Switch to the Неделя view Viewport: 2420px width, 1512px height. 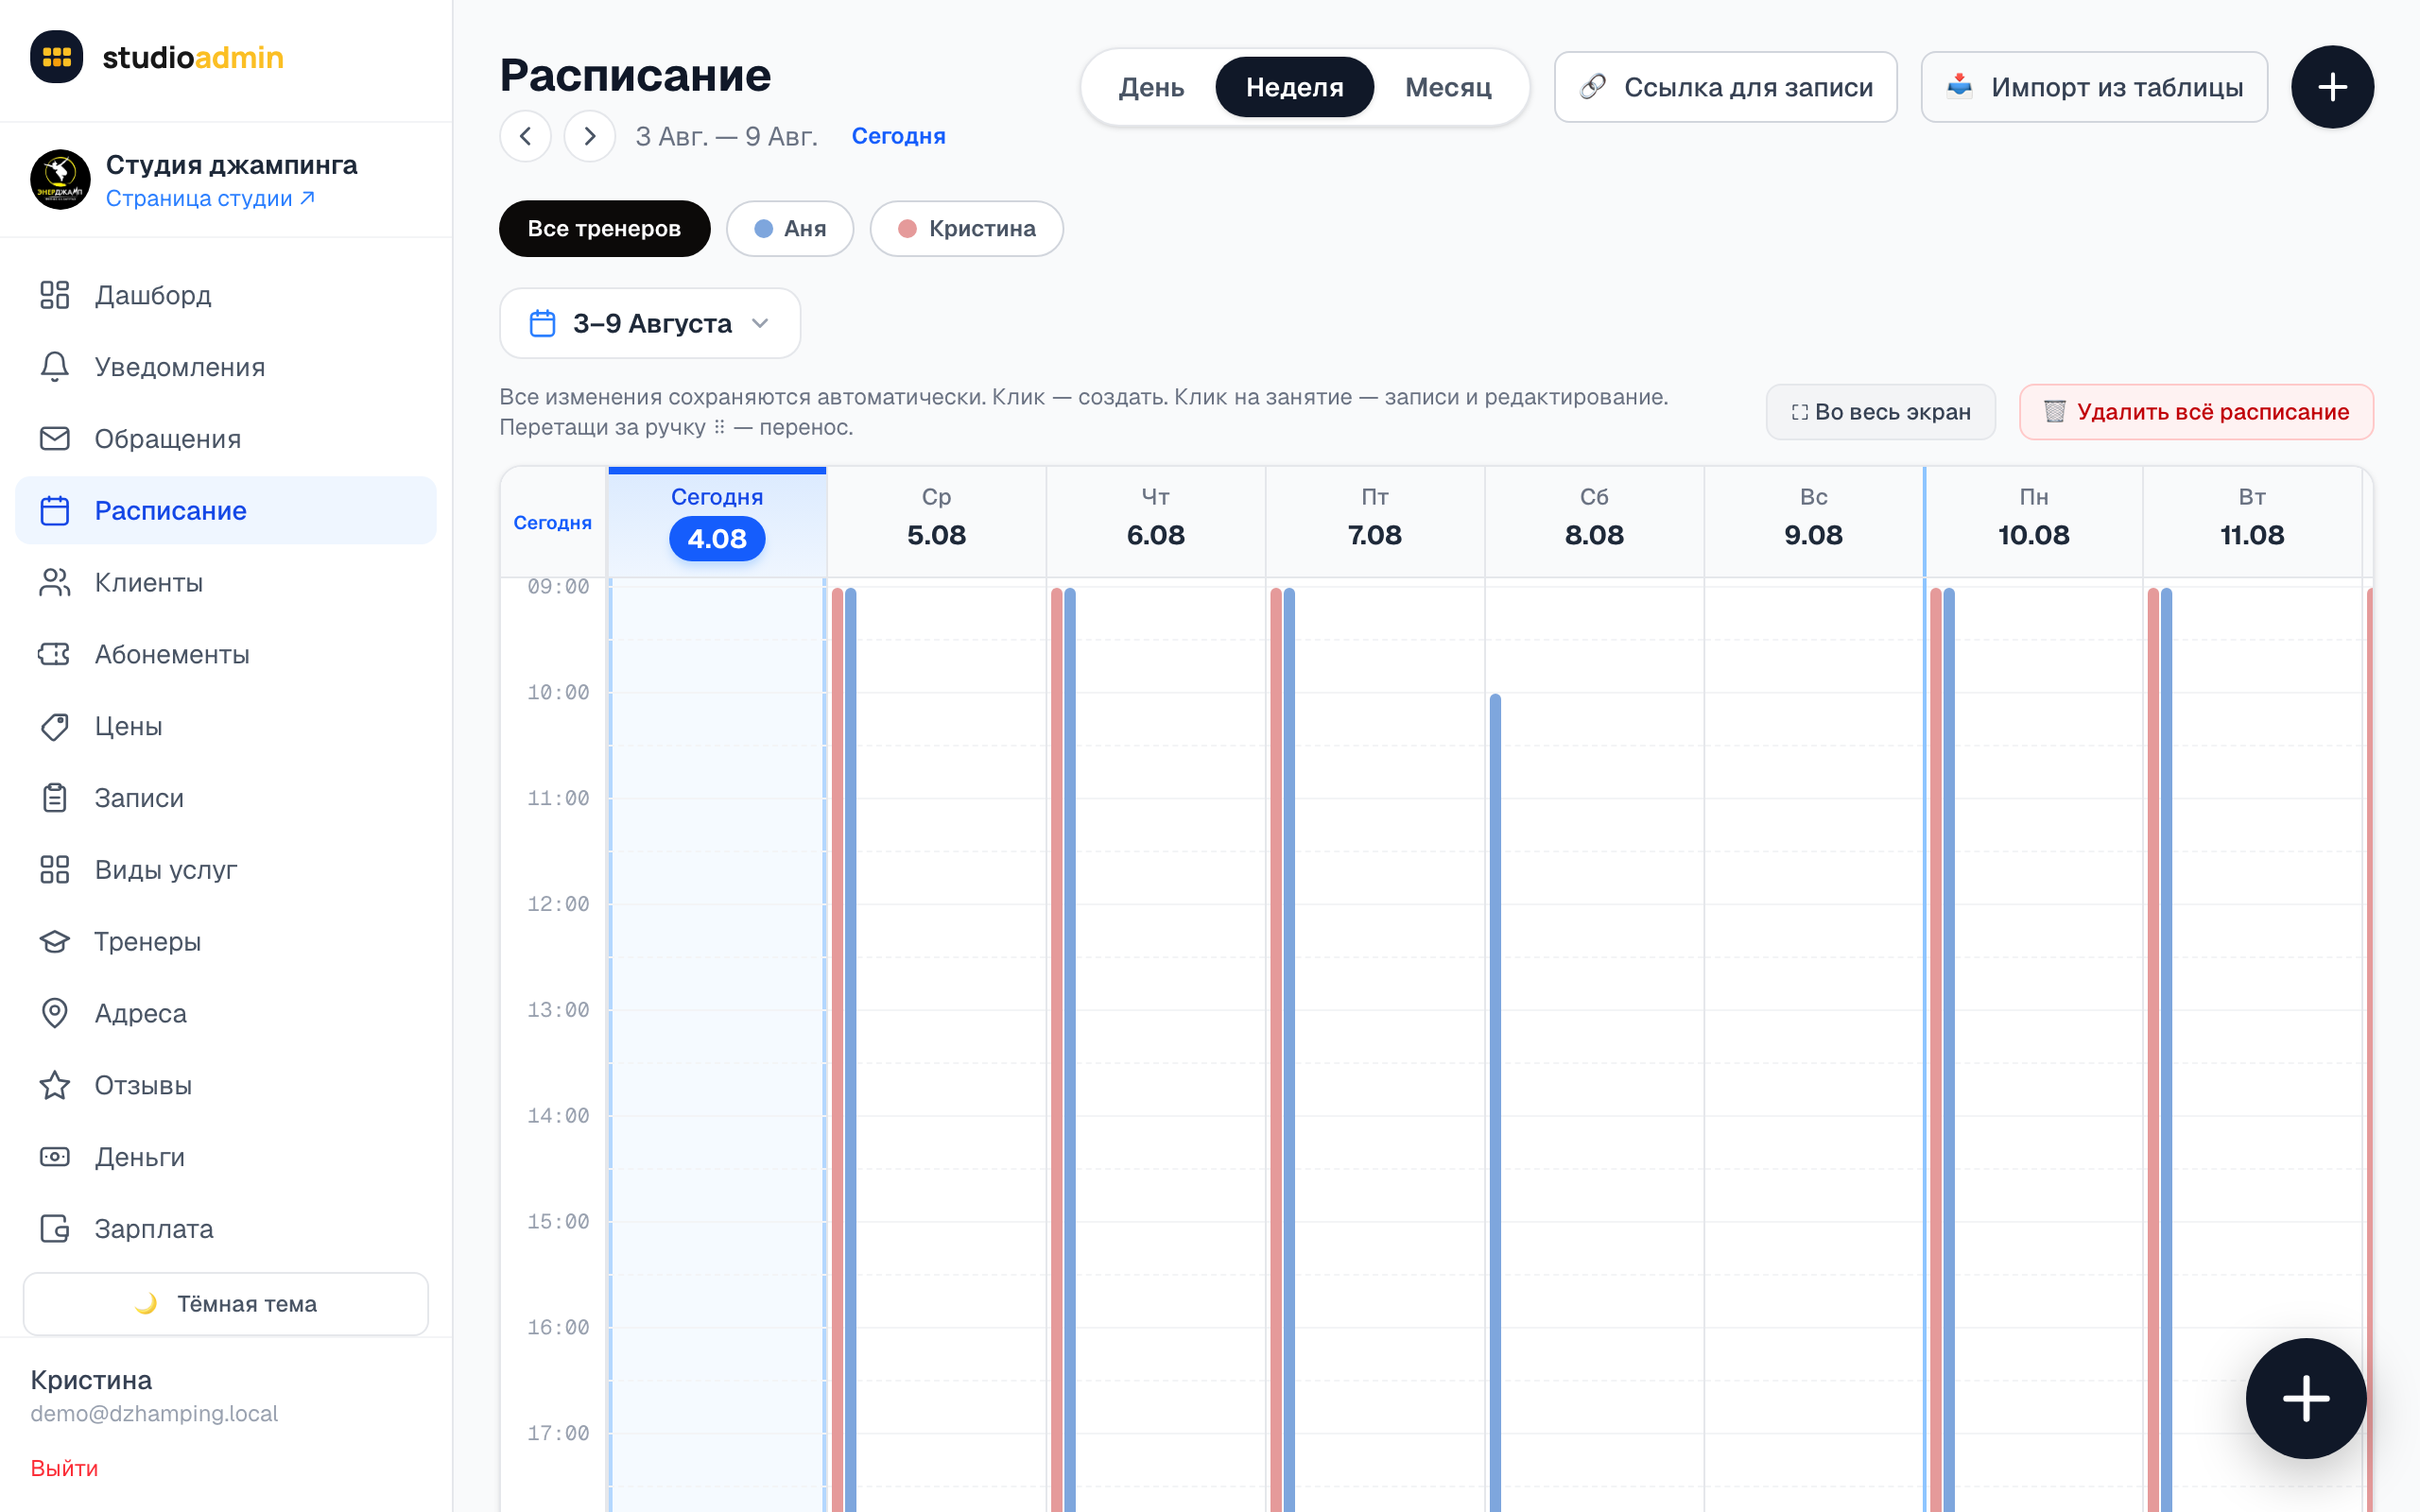(1295, 87)
